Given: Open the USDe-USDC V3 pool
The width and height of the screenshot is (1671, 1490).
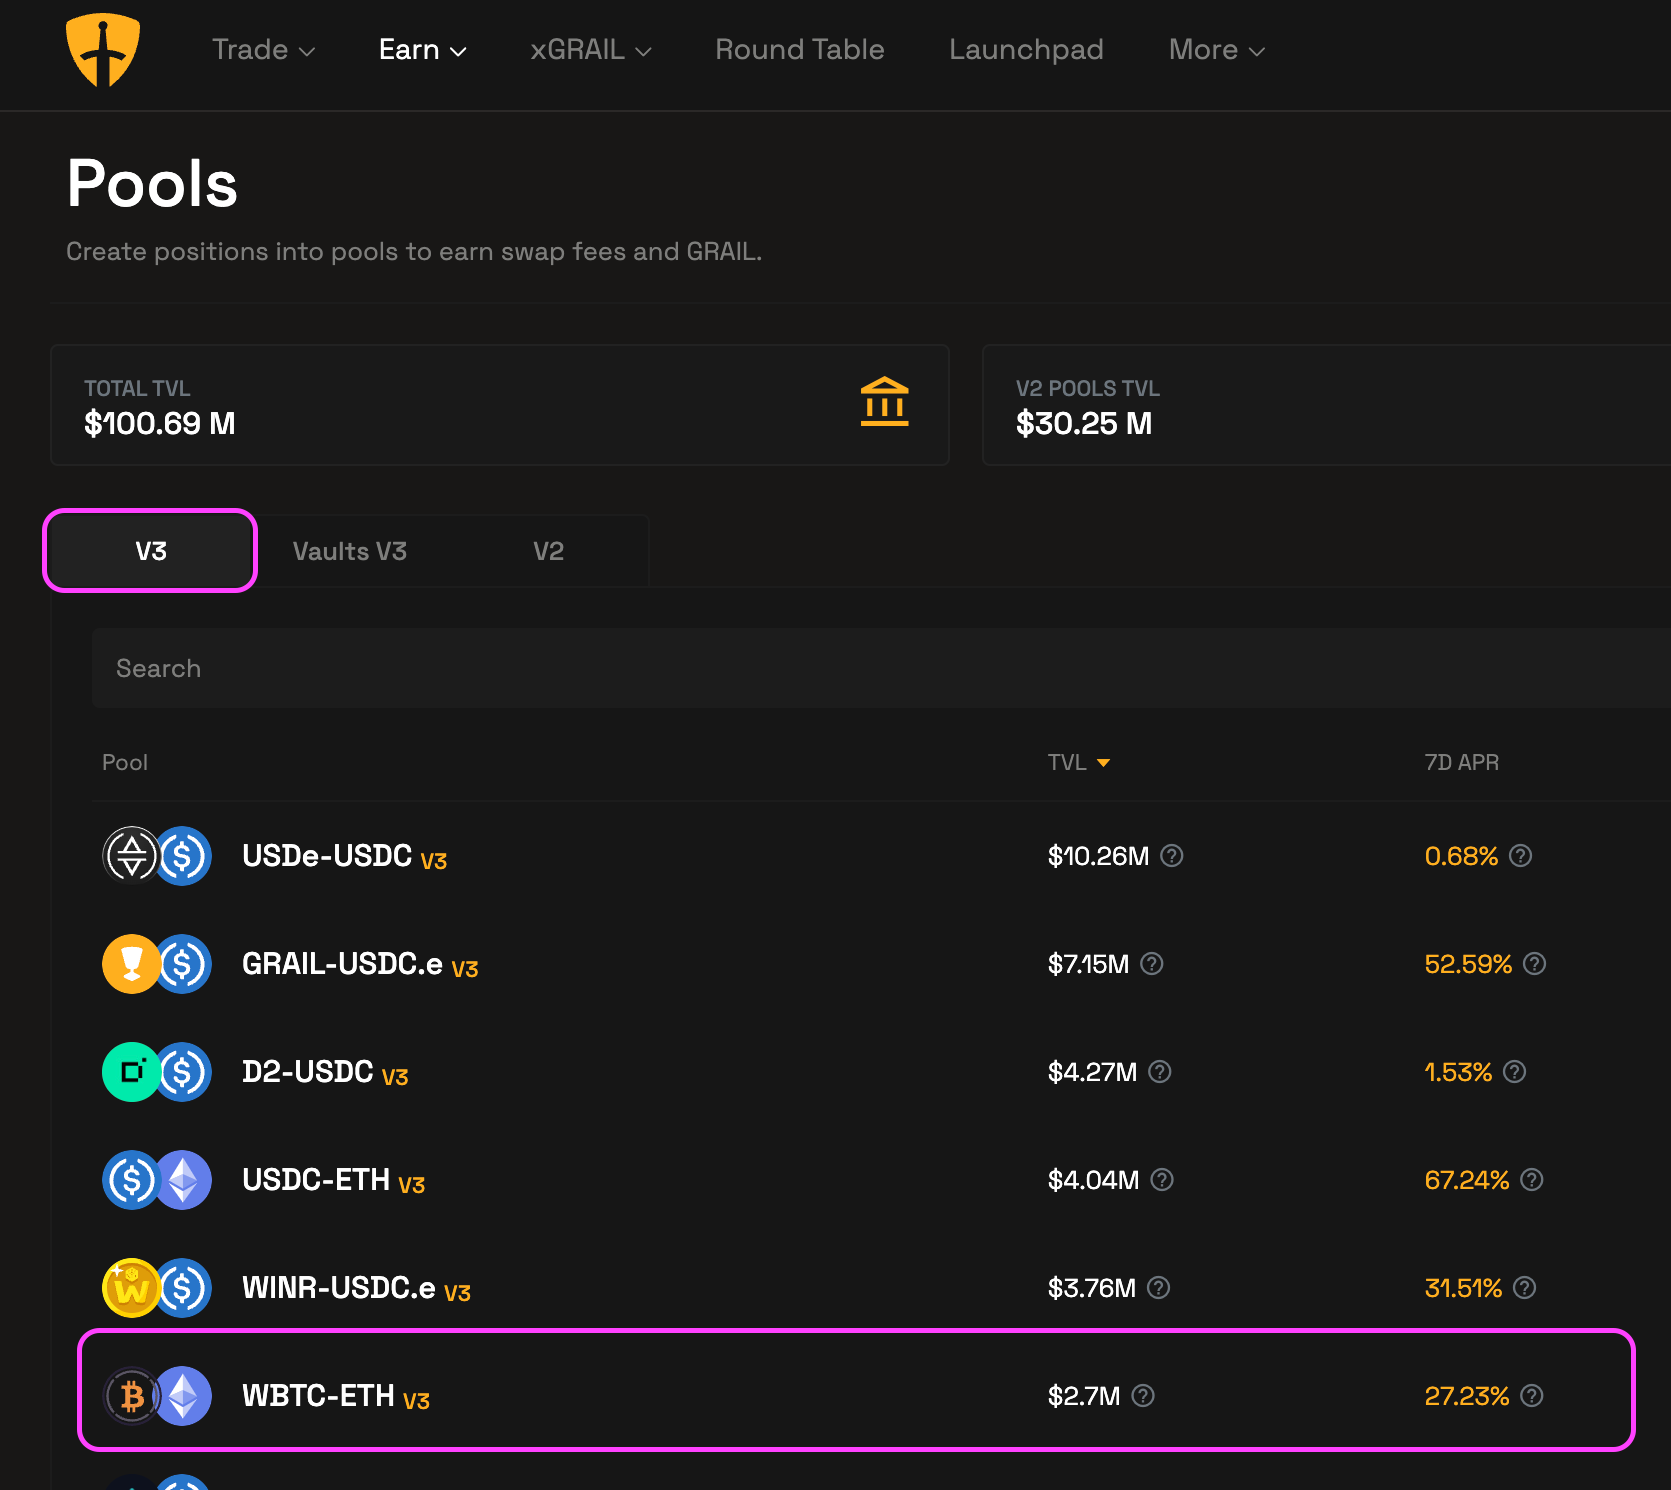Looking at the screenshot, I should tap(344, 857).
